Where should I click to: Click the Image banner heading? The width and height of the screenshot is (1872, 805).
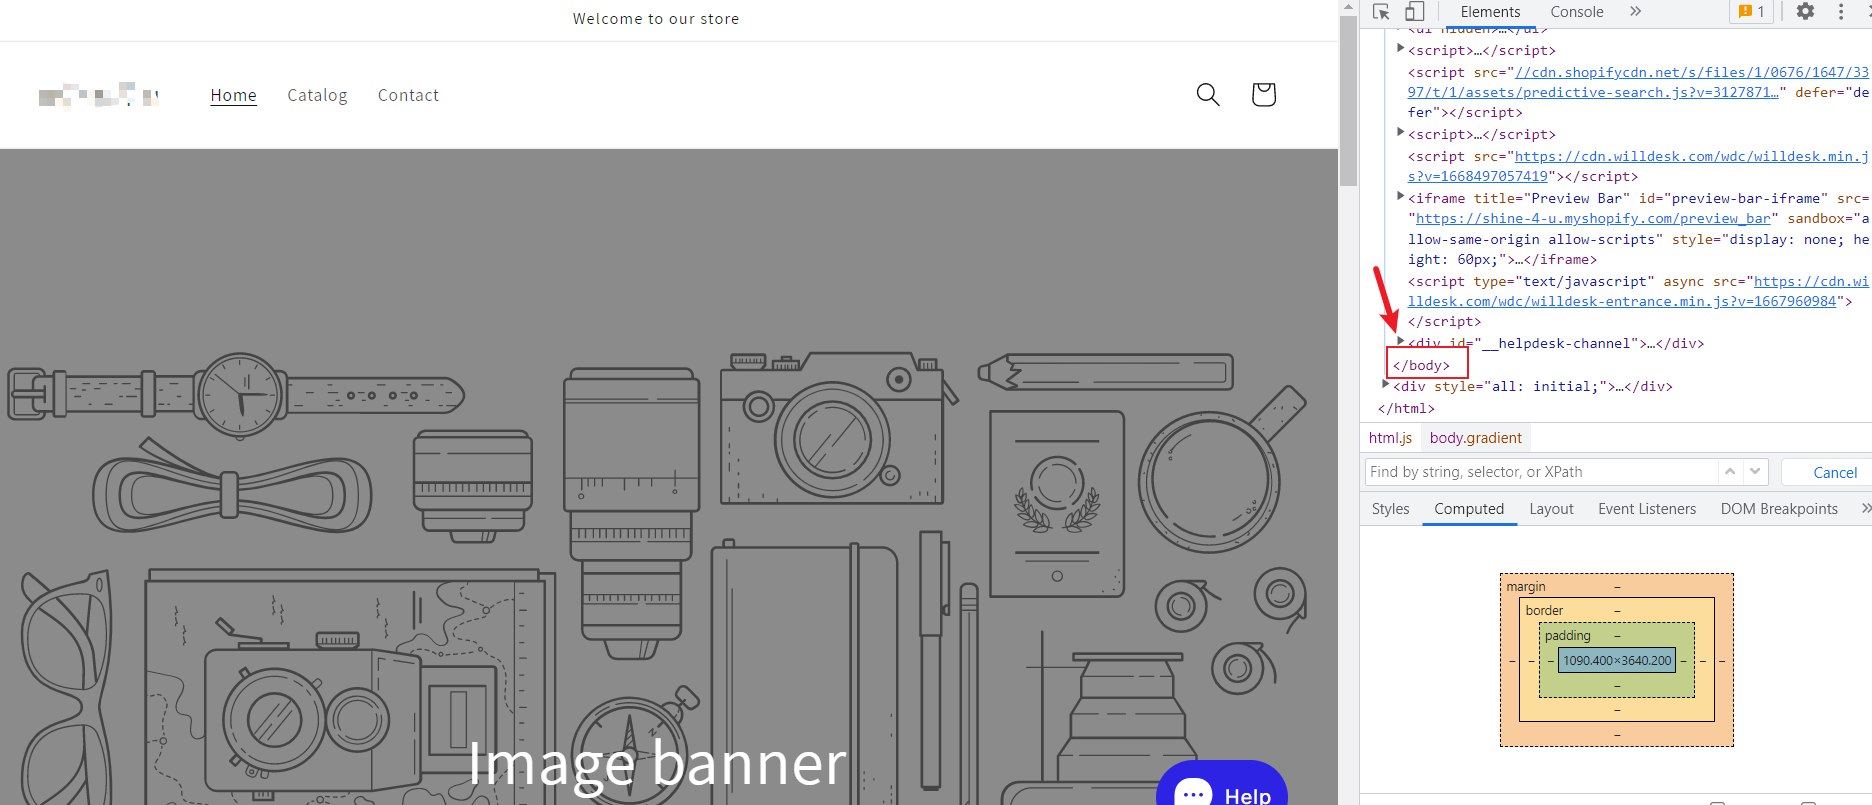click(x=657, y=764)
